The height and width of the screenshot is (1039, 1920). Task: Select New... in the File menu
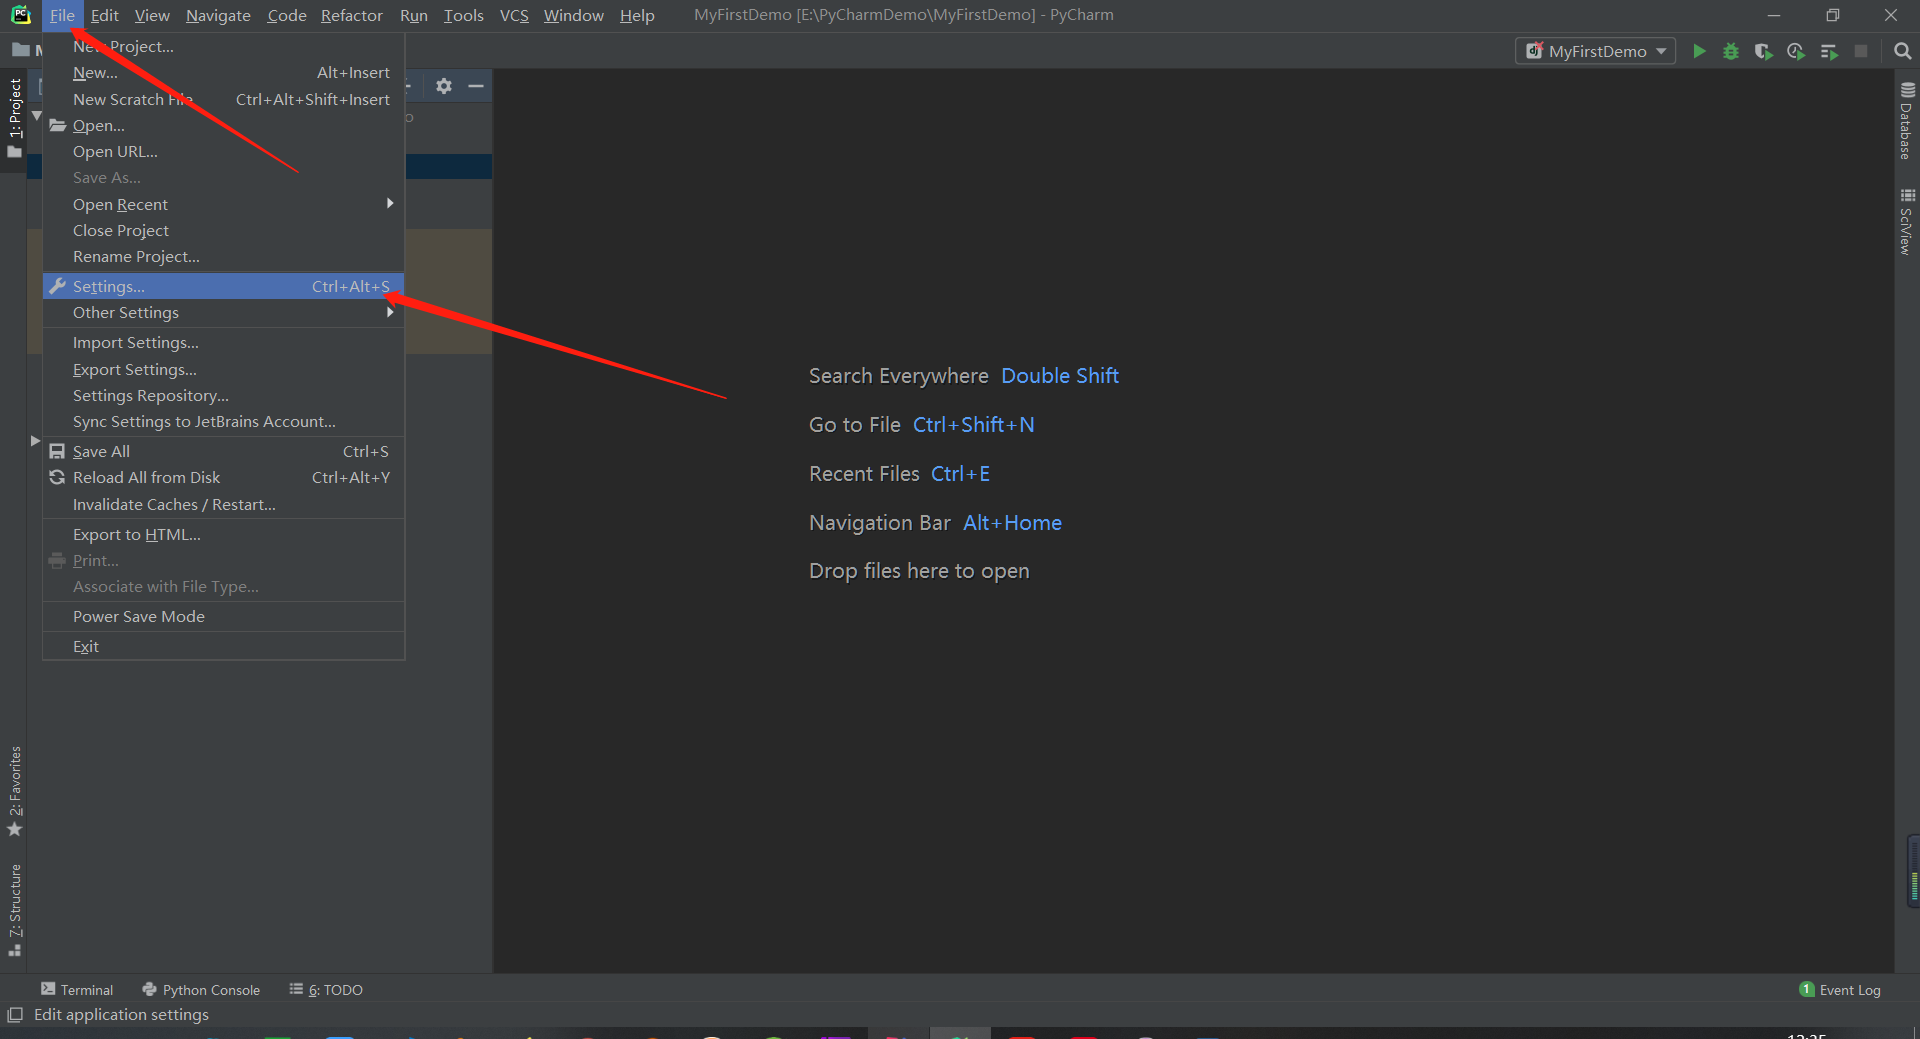[x=223, y=73]
